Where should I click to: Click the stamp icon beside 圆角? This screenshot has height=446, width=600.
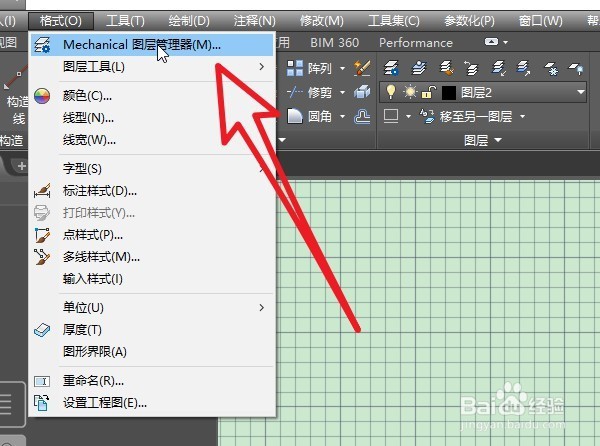(x=362, y=116)
